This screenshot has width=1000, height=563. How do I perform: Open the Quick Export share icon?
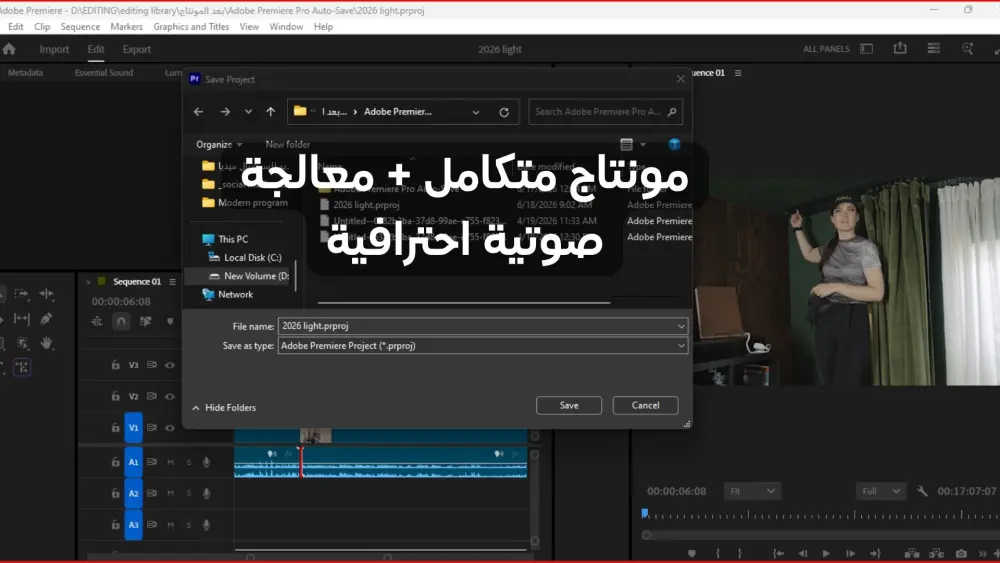tap(900, 48)
